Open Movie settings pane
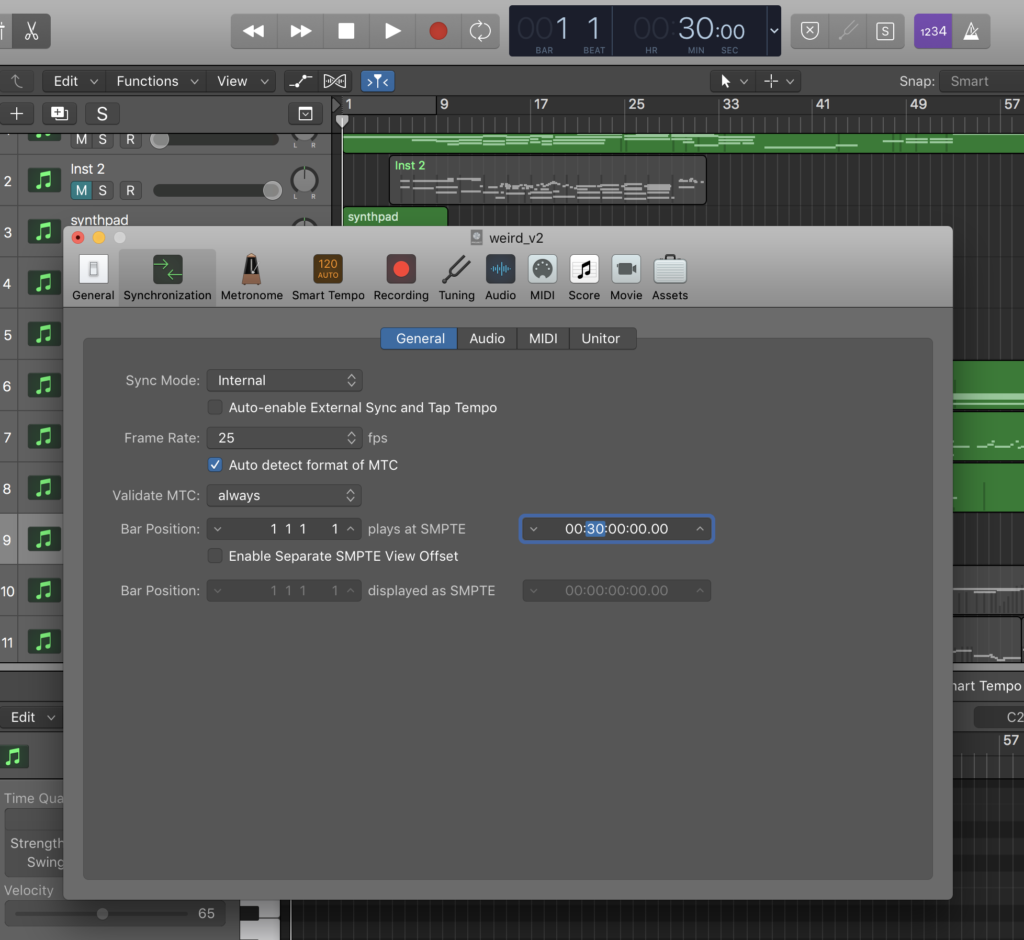This screenshot has height=940, width=1024. (x=626, y=278)
